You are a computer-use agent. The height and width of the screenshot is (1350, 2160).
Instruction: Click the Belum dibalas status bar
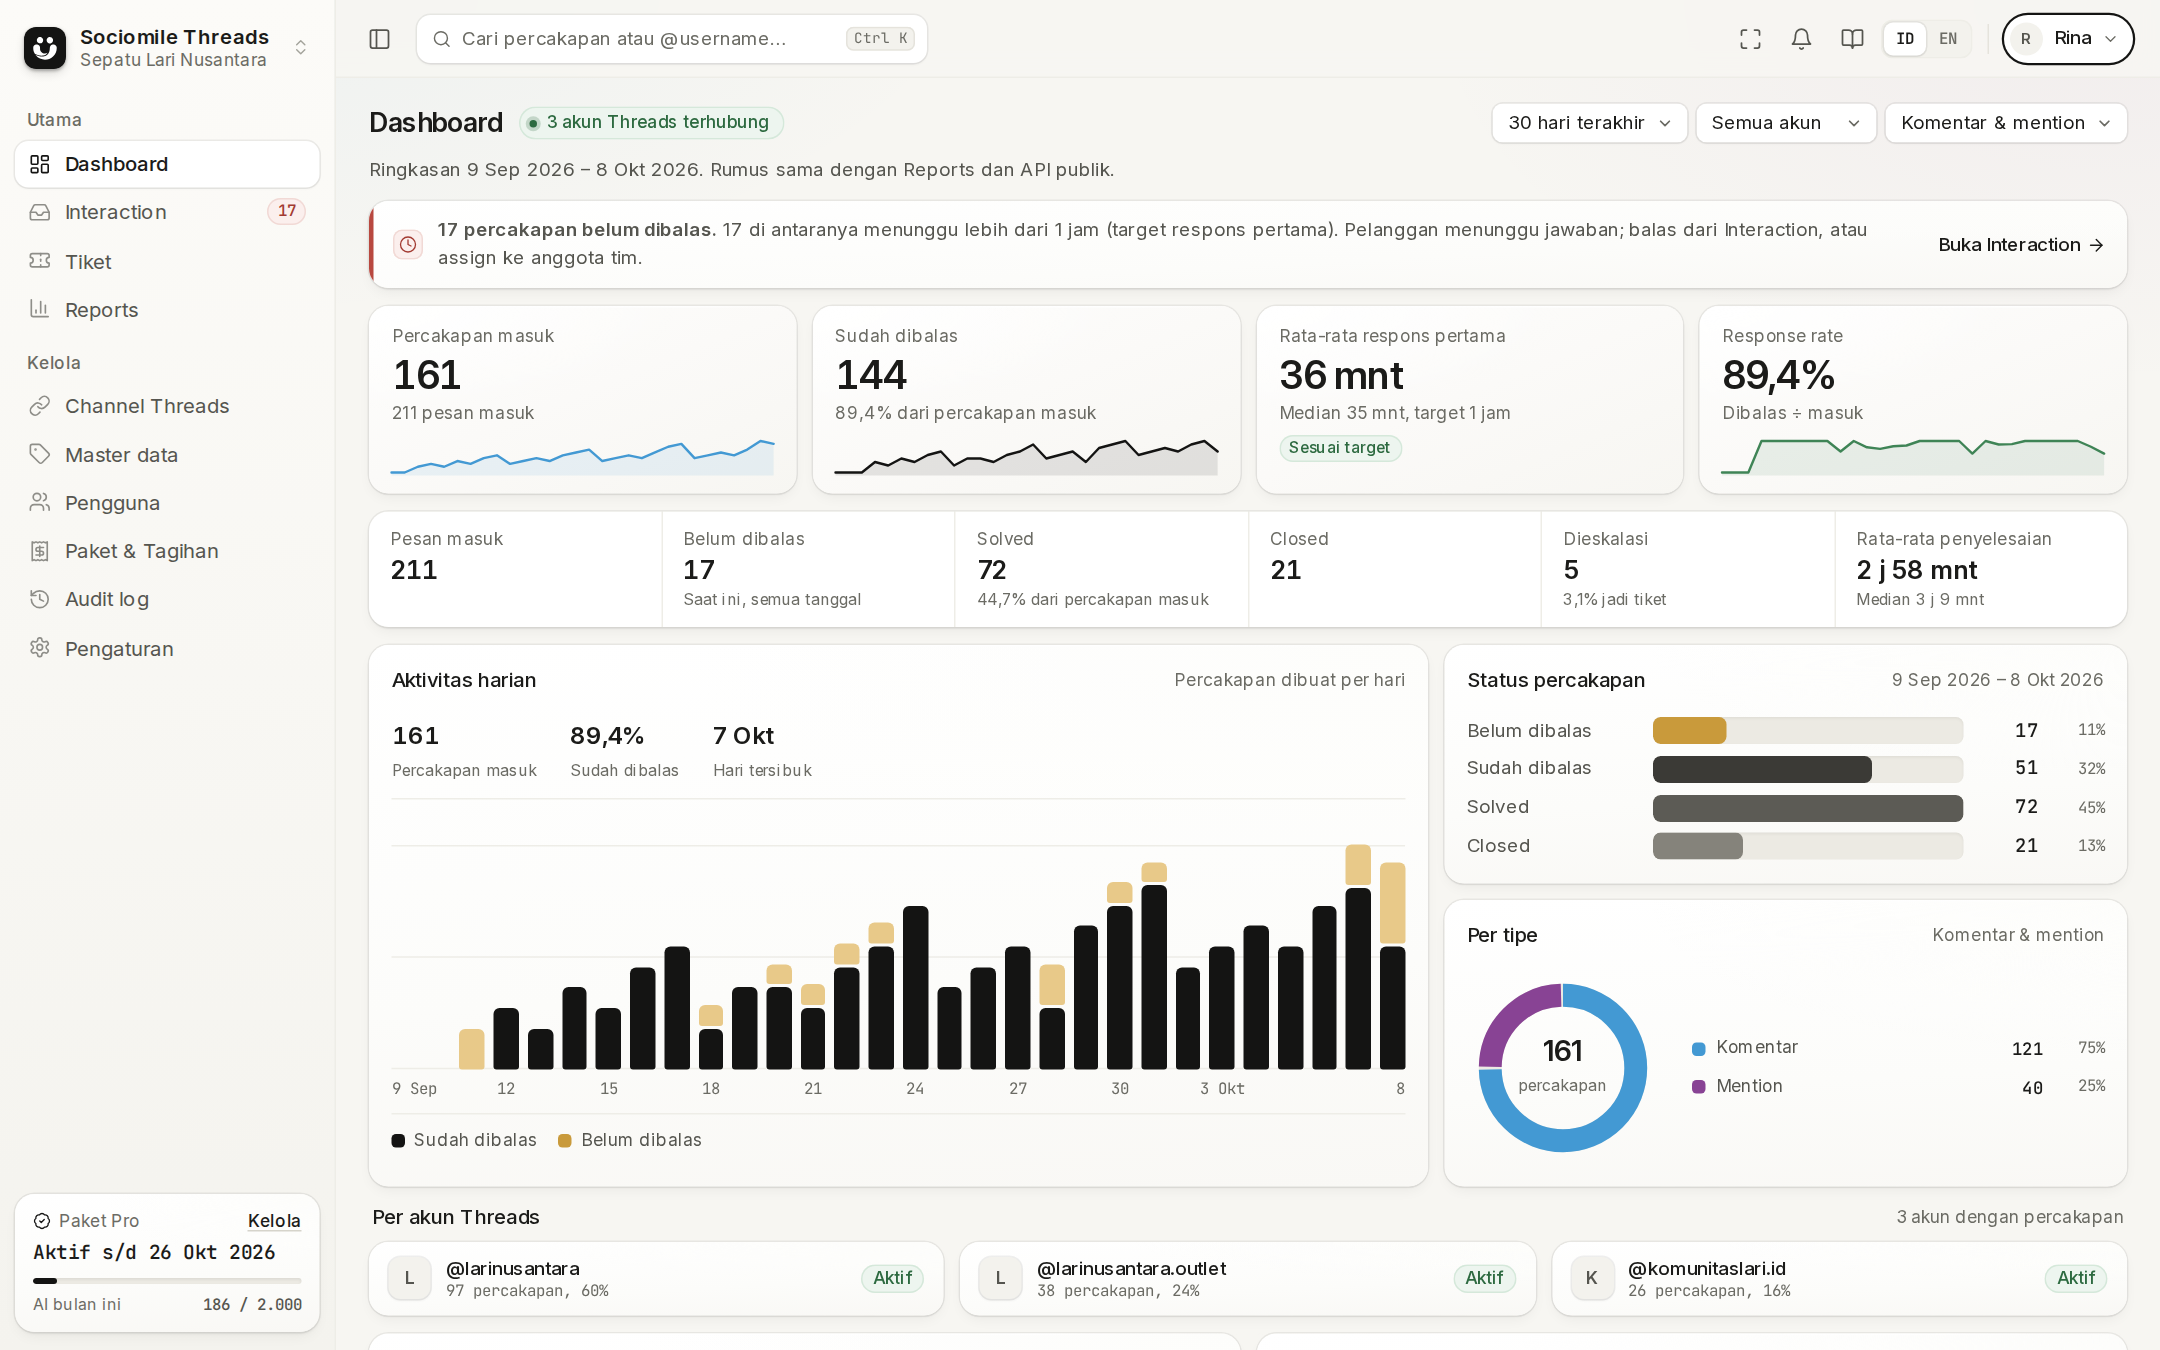[1807, 731]
